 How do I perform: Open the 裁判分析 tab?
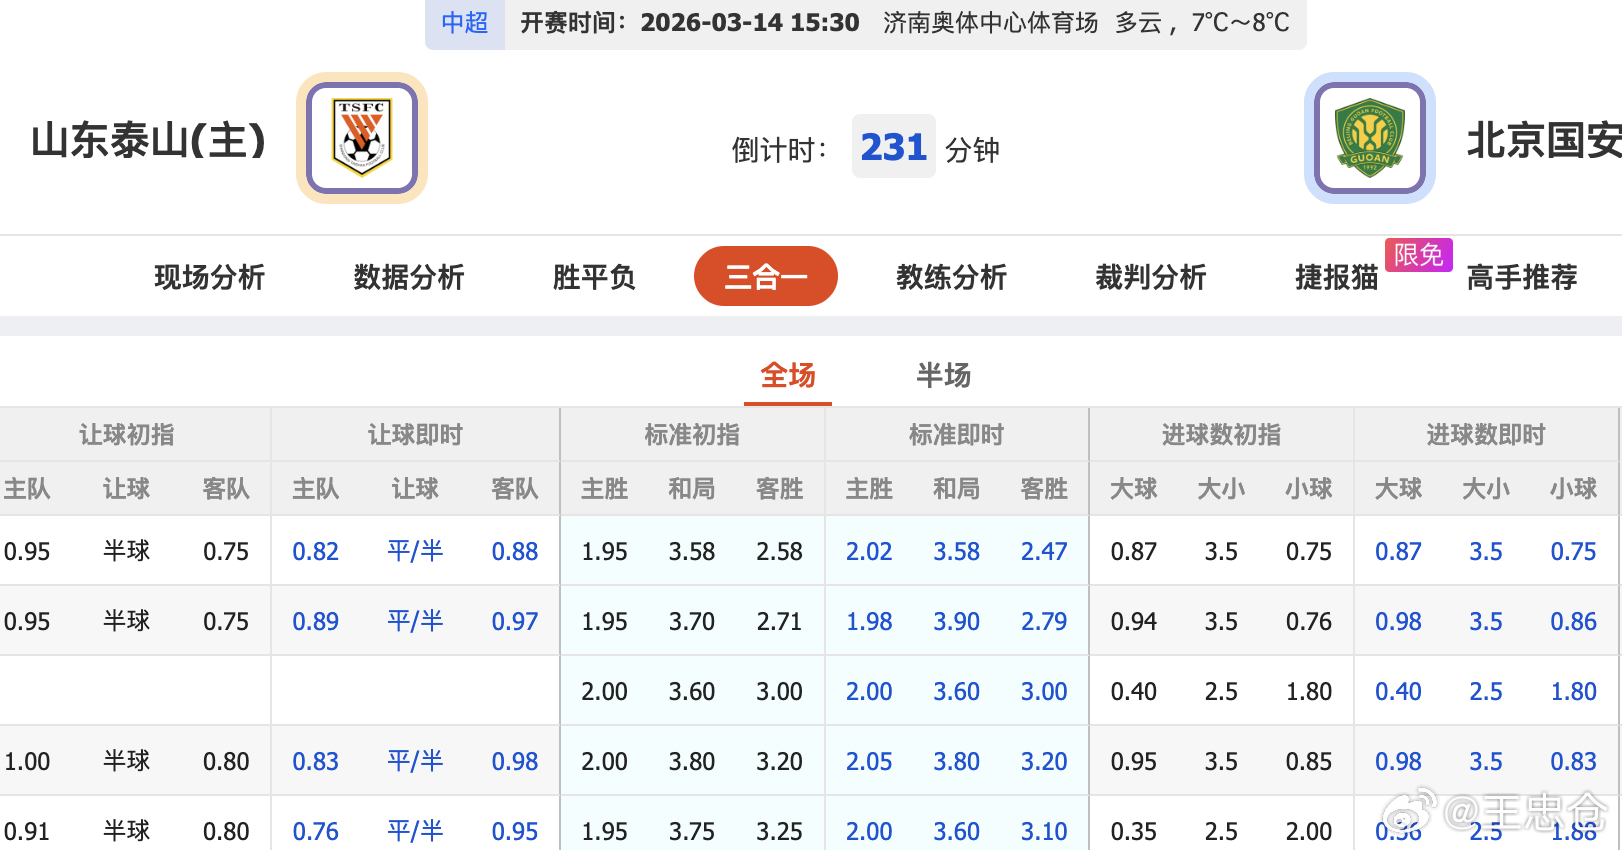(x=1151, y=277)
